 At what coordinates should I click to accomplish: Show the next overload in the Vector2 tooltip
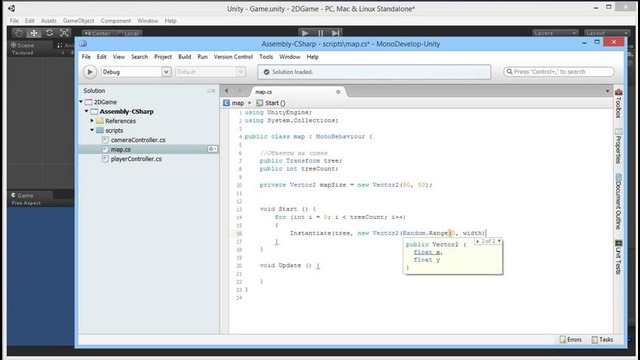click(x=499, y=241)
